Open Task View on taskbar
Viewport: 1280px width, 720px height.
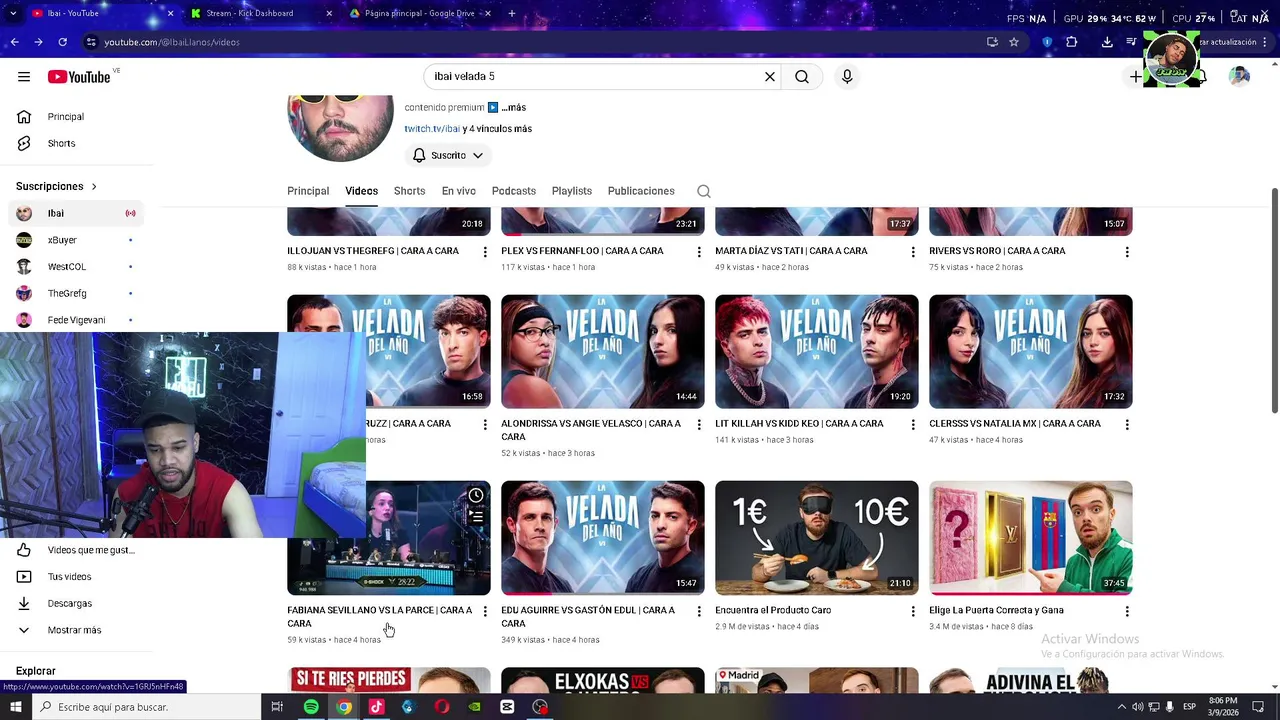(x=277, y=707)
